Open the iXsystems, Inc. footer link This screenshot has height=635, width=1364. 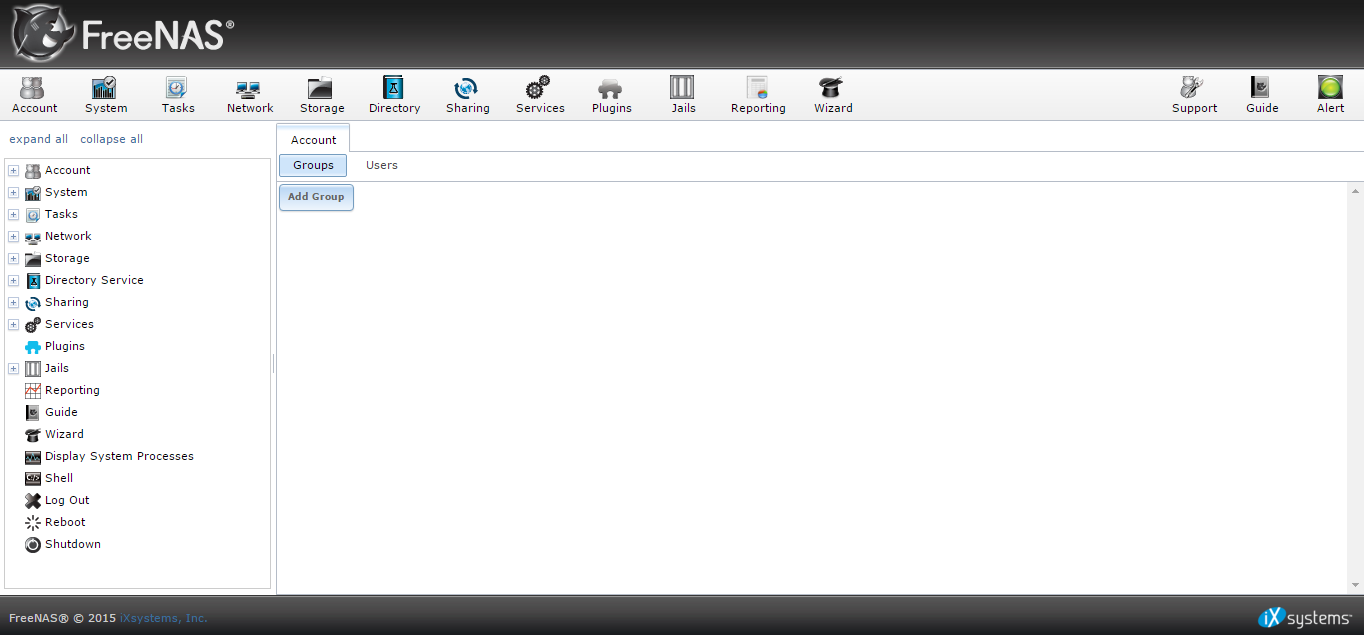click(163, 618)
